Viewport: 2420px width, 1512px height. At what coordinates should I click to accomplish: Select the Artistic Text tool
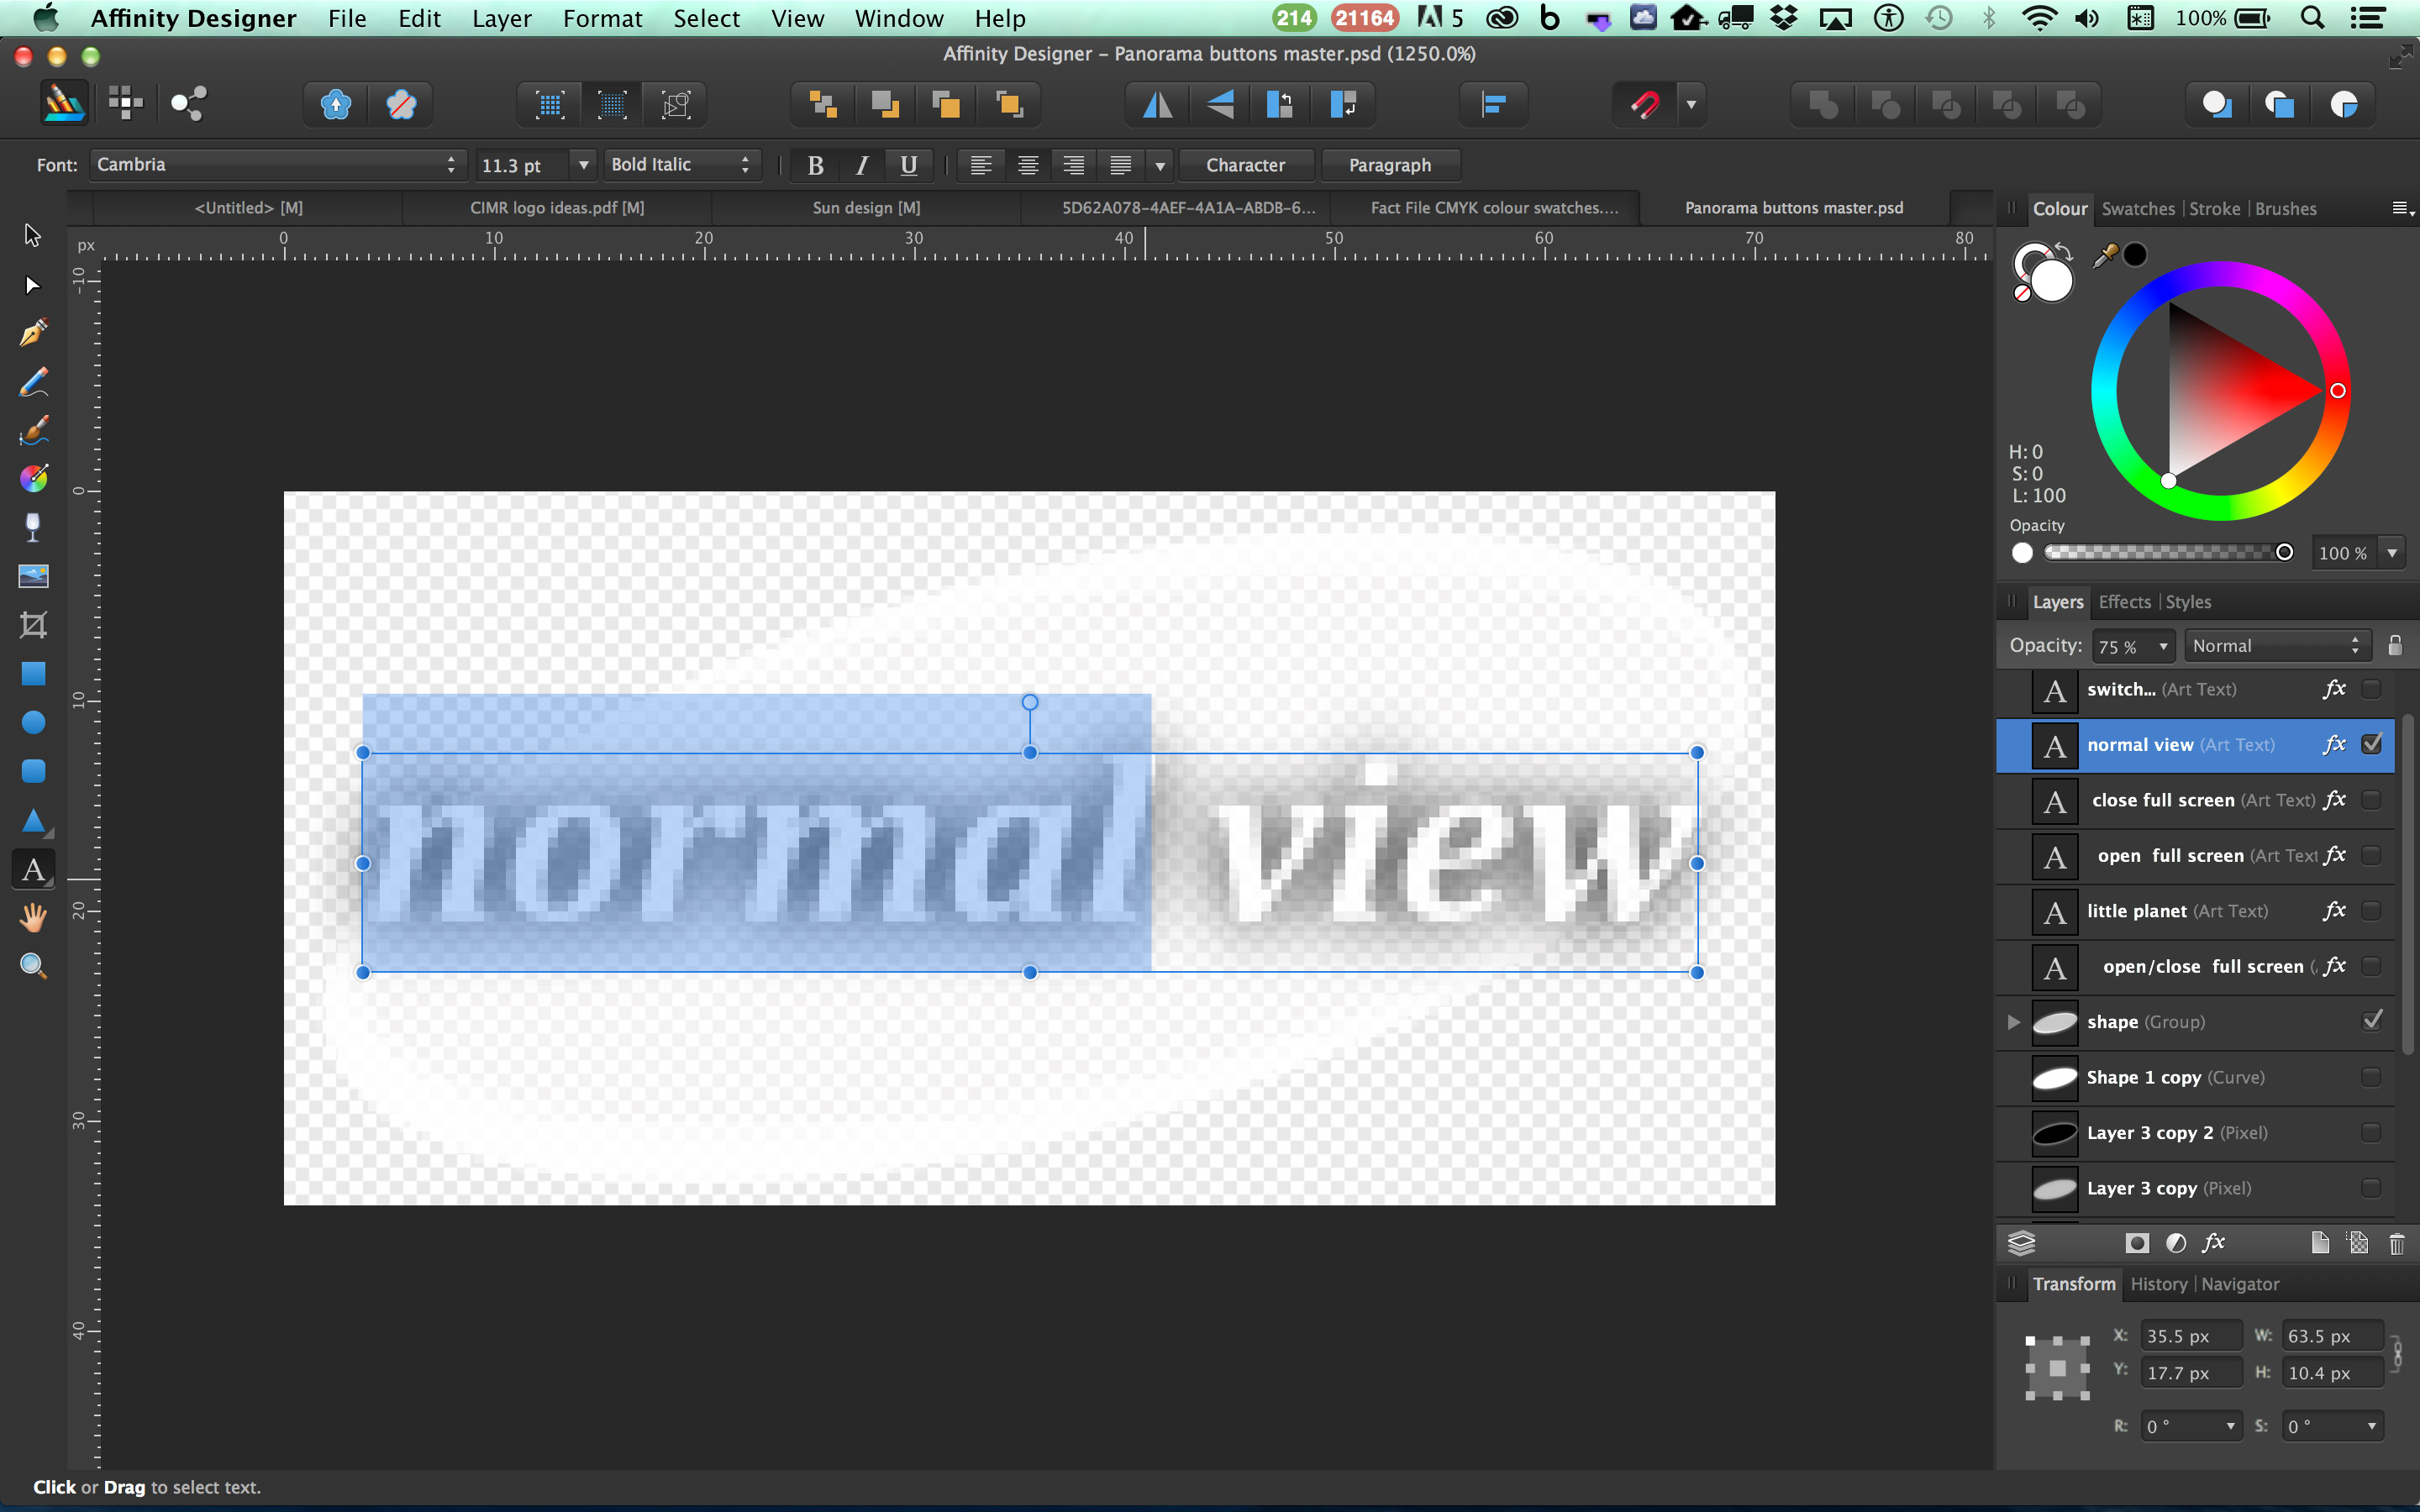point(33,869)
